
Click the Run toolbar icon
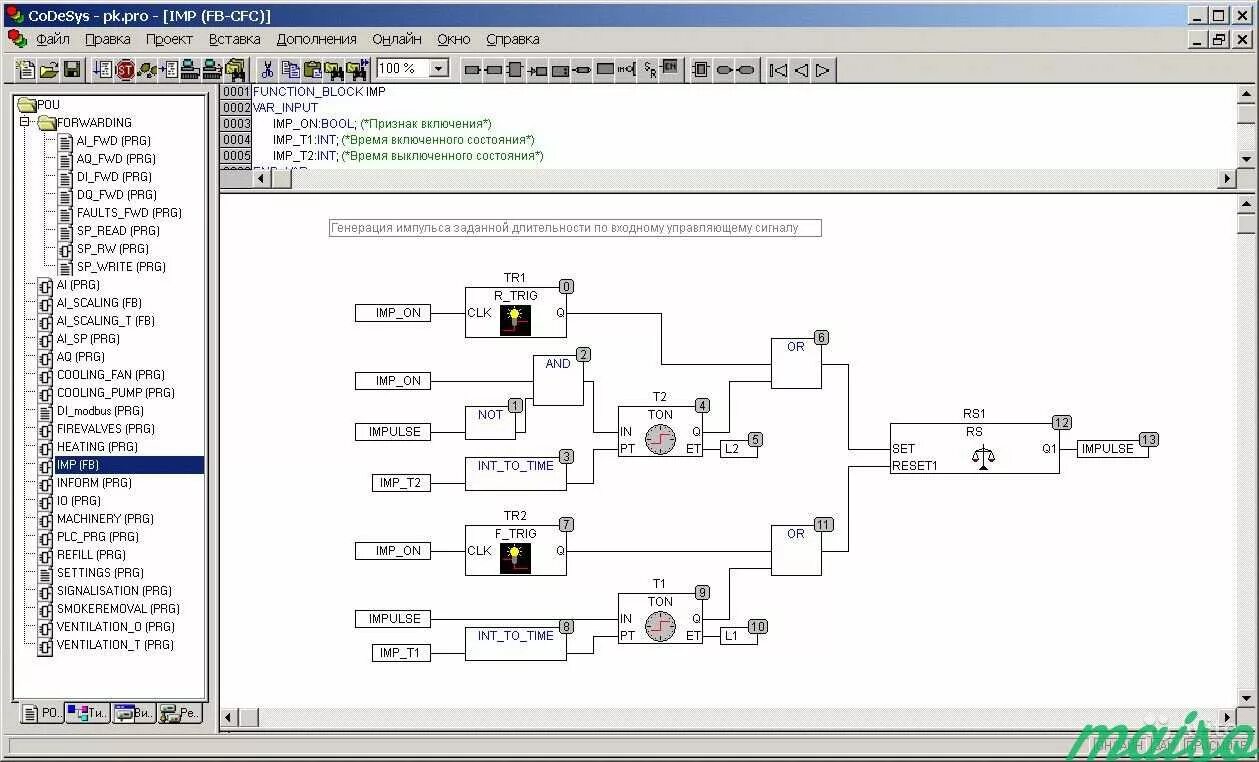102,70
